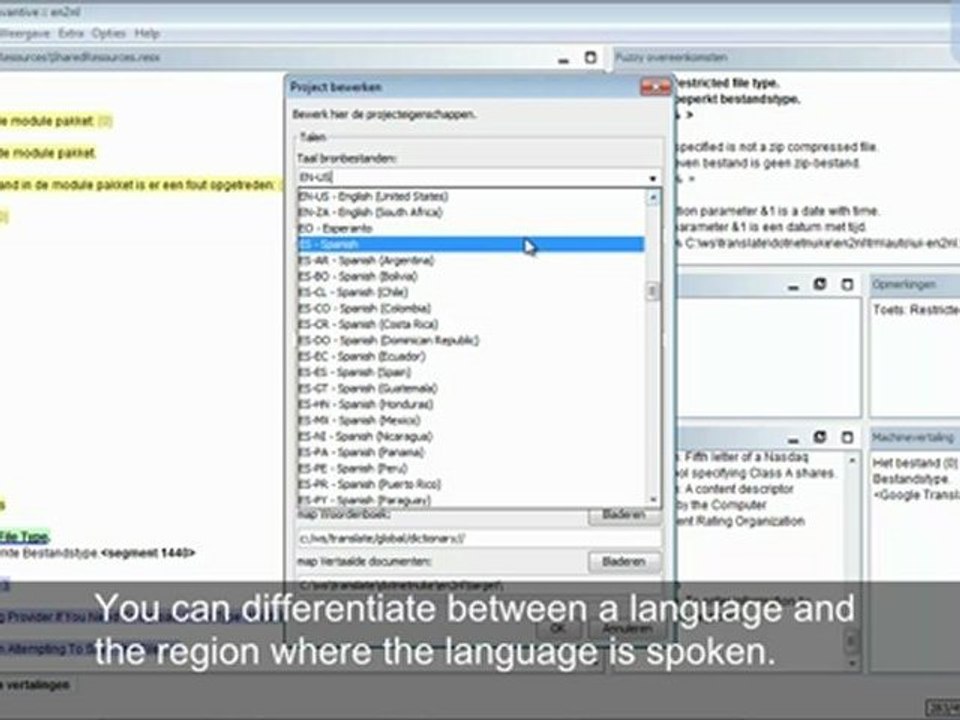
Task: Open the Help menu
Action: coord(147,34)
